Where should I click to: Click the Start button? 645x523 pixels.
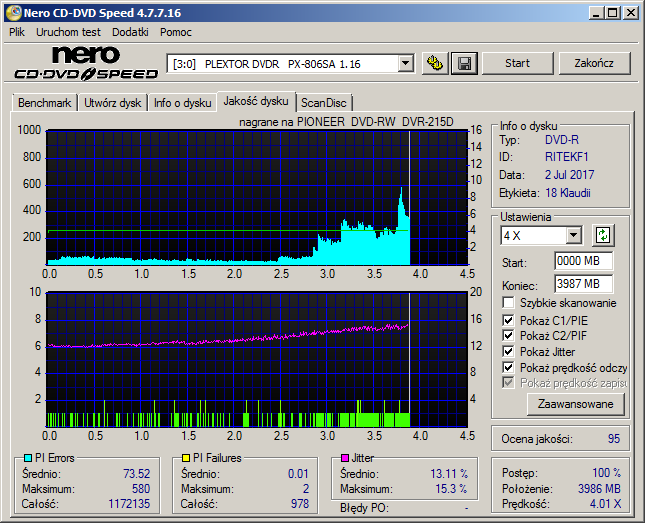pyautogui.click(x=517, y=63)
